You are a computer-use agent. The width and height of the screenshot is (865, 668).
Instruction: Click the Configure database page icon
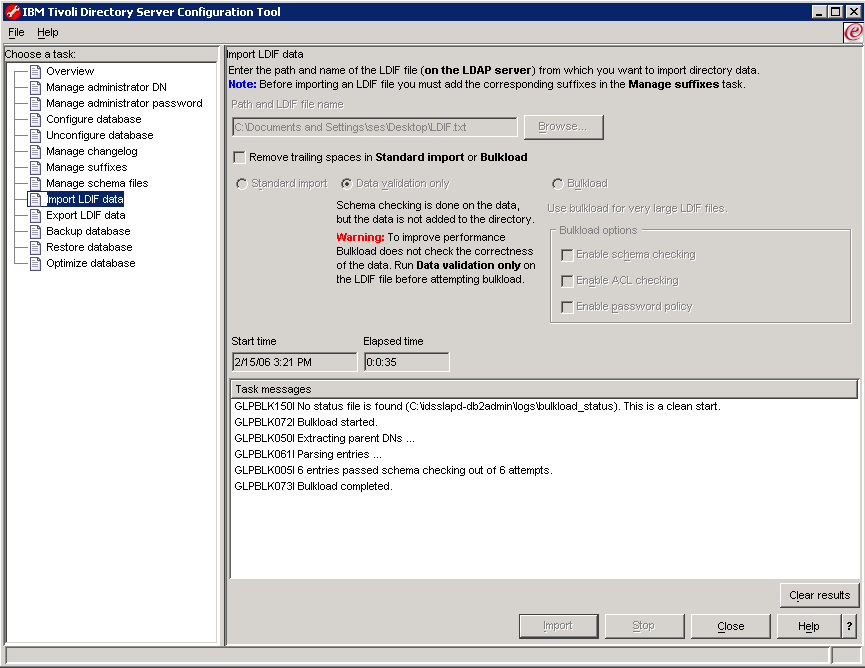[36, 119]
